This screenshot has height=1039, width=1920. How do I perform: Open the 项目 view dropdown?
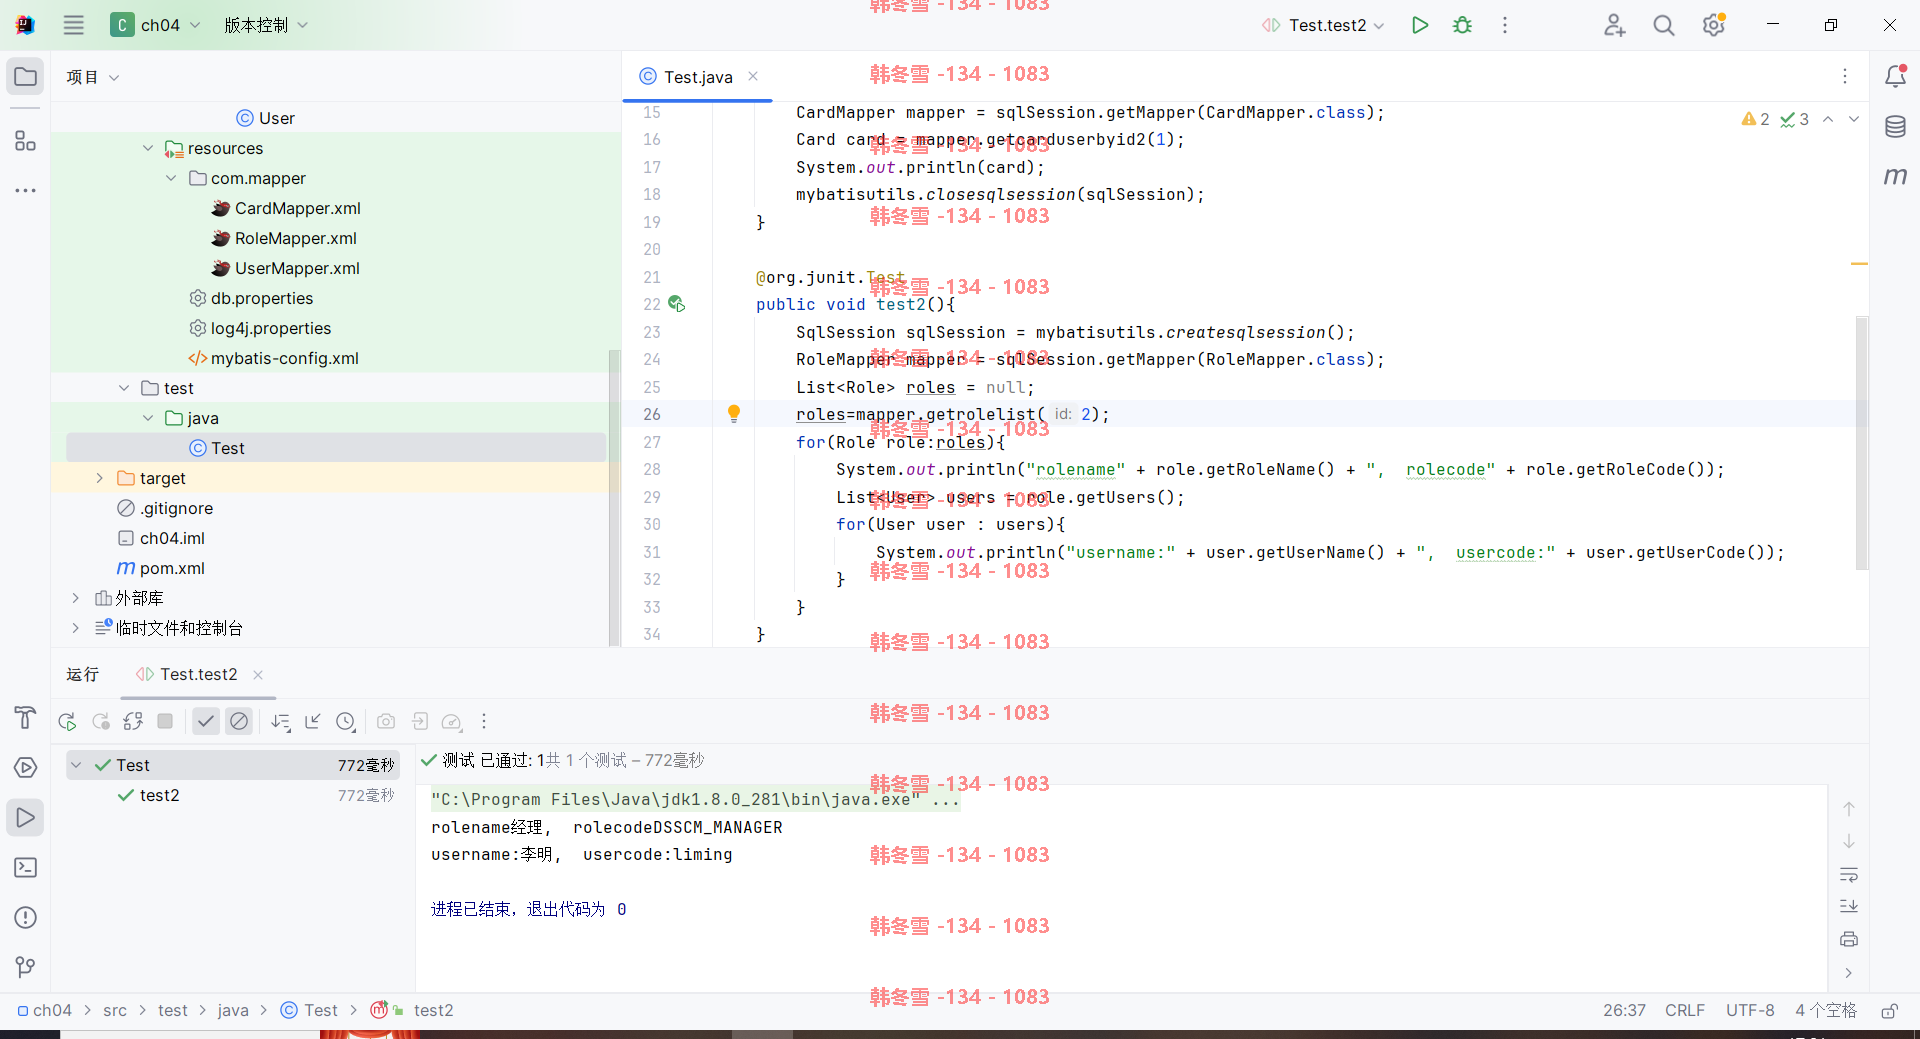[x=93, y=77]
